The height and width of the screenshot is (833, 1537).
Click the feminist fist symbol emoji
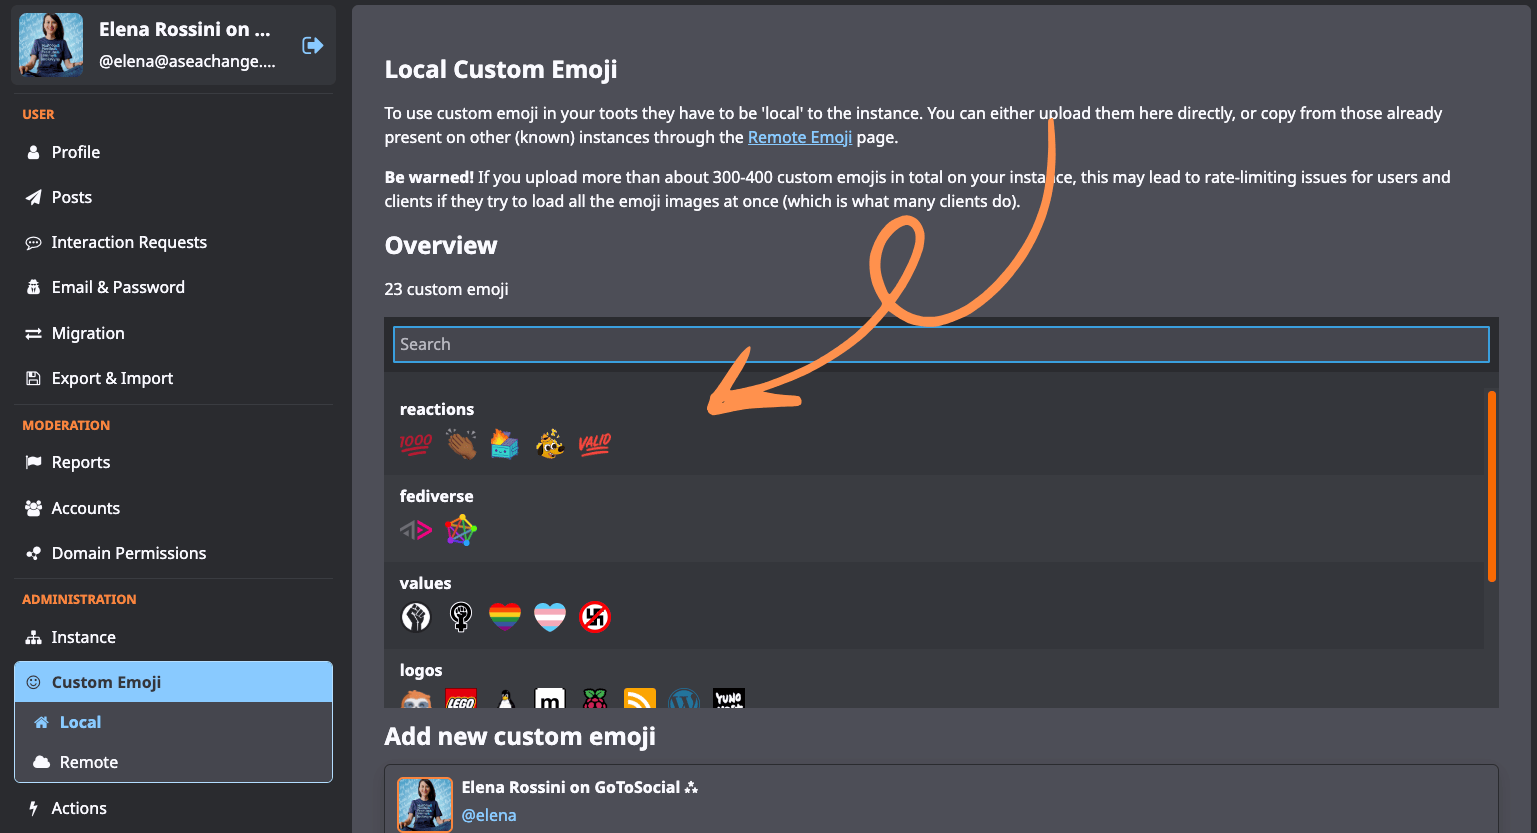tap(461, 617)
